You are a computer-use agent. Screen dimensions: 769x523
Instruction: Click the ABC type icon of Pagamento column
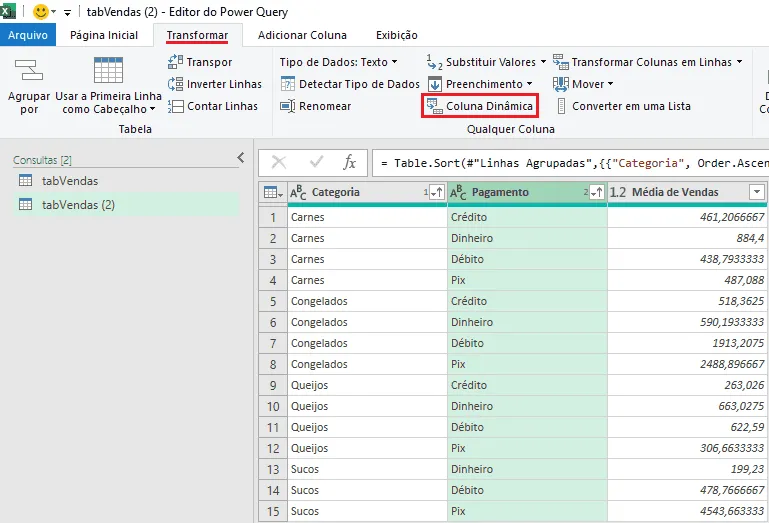coord(458,192)
